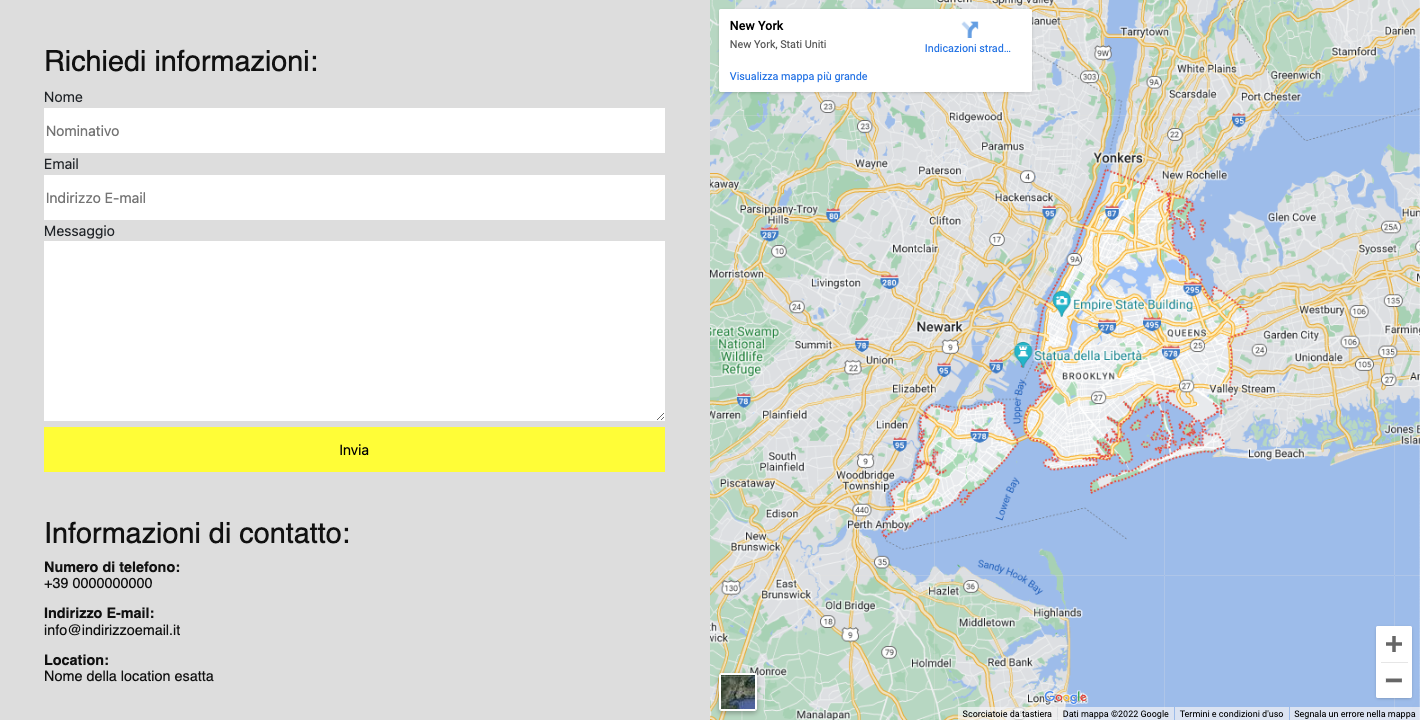Click the BROOKLYN label on the map
Image resolution: width=1420 pixels, height=720 pixels.
[x=1088, y=376]
